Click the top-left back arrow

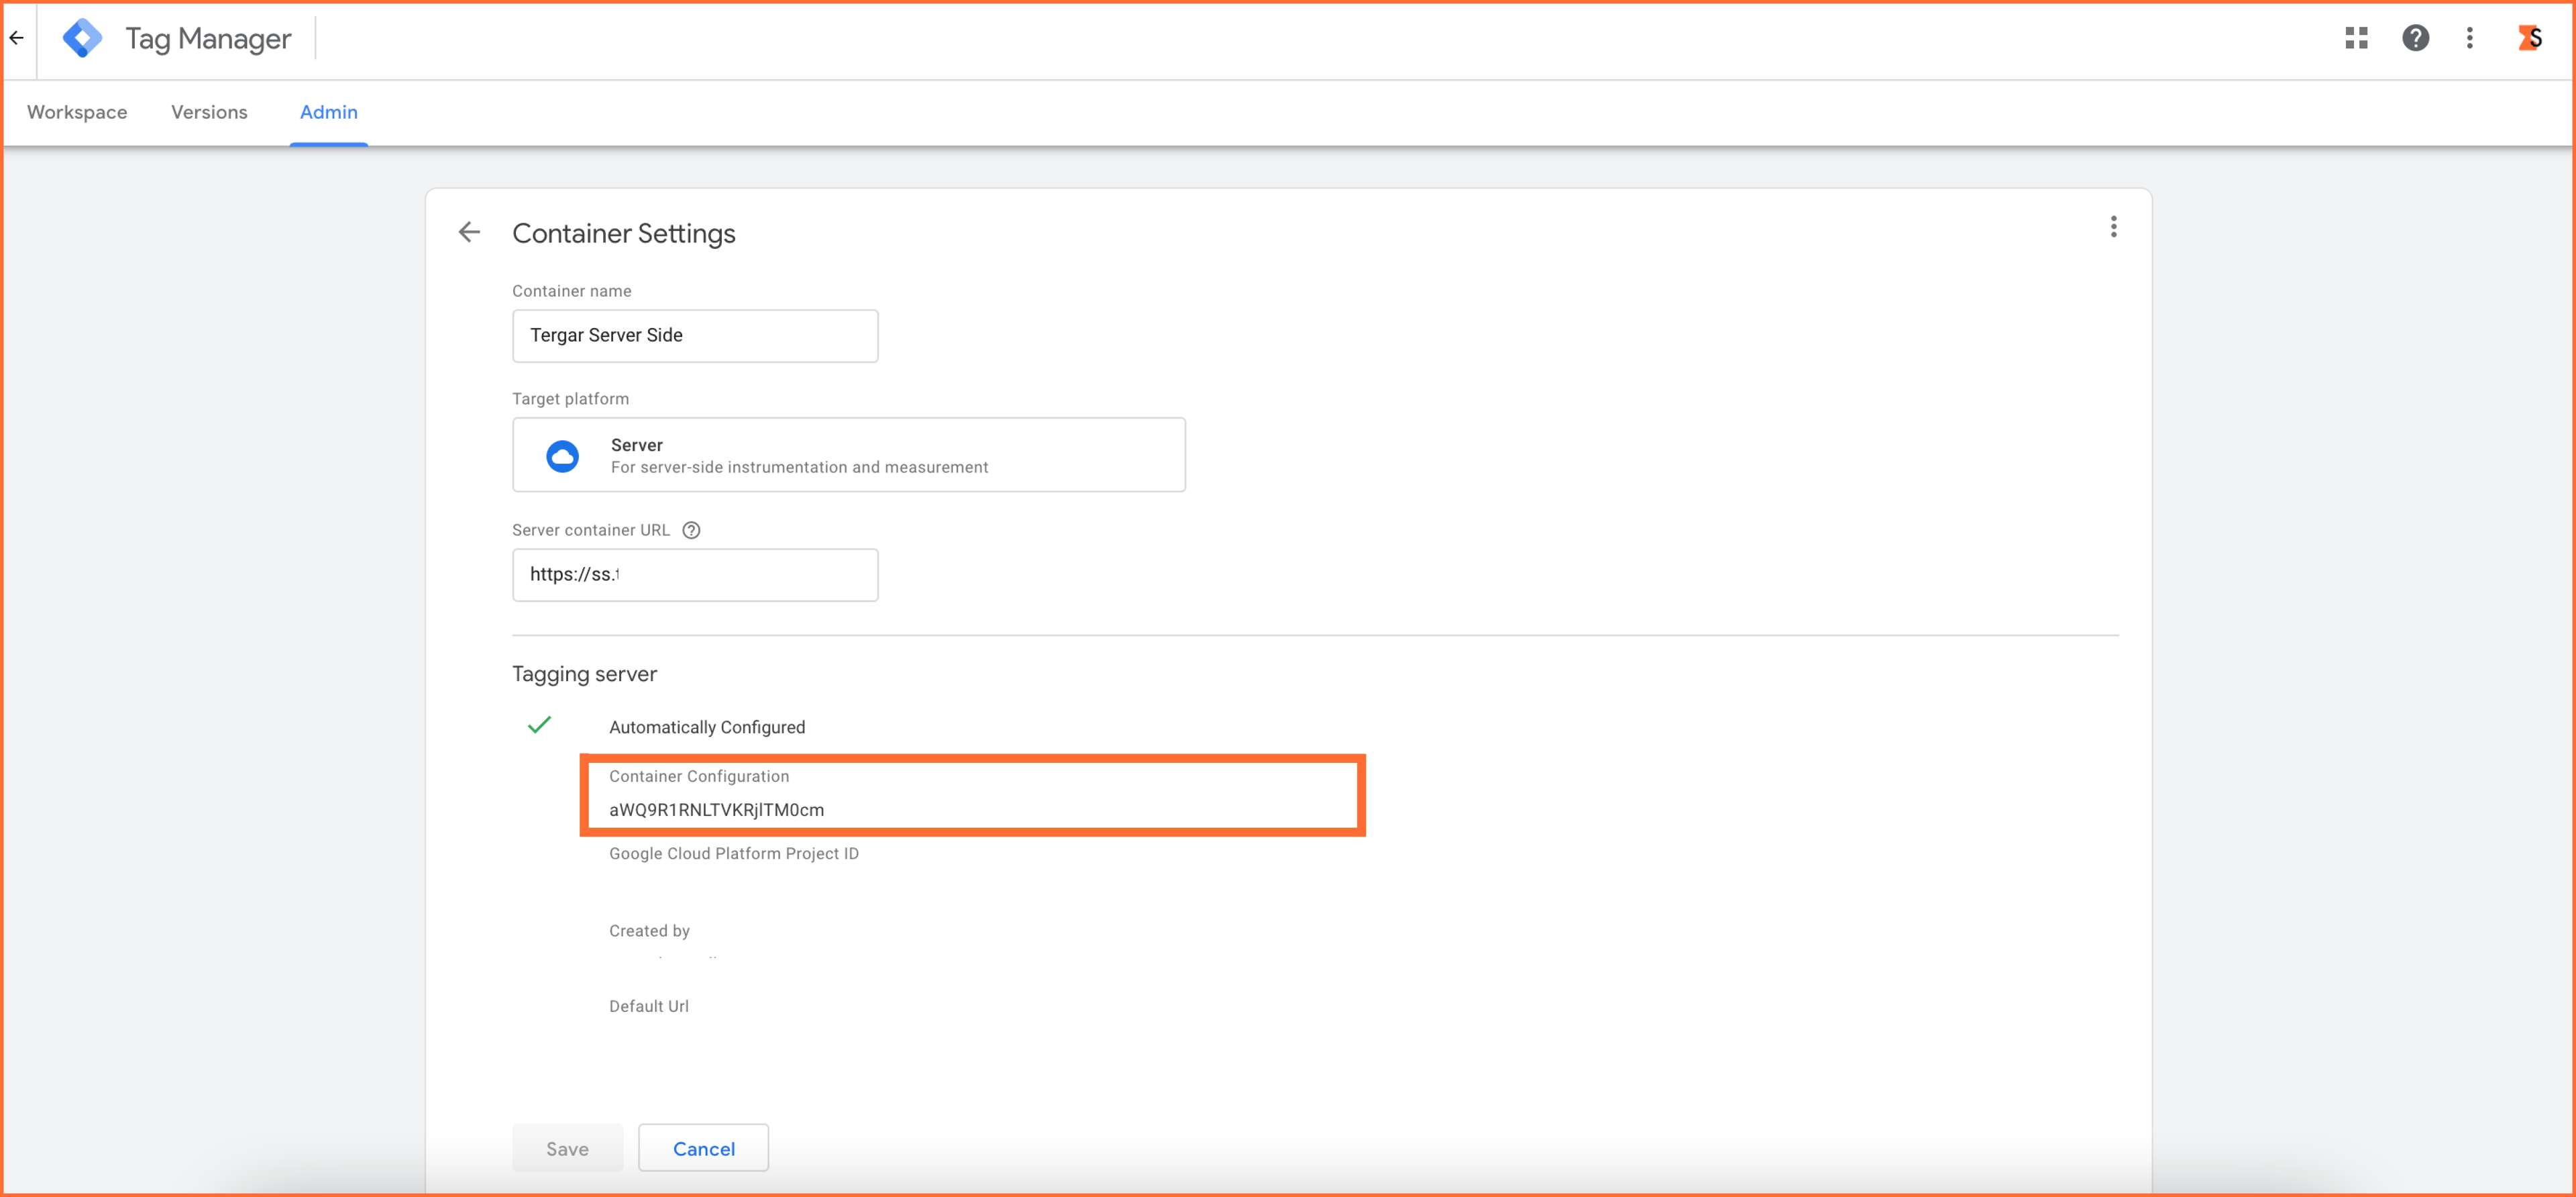coord(17,38)
